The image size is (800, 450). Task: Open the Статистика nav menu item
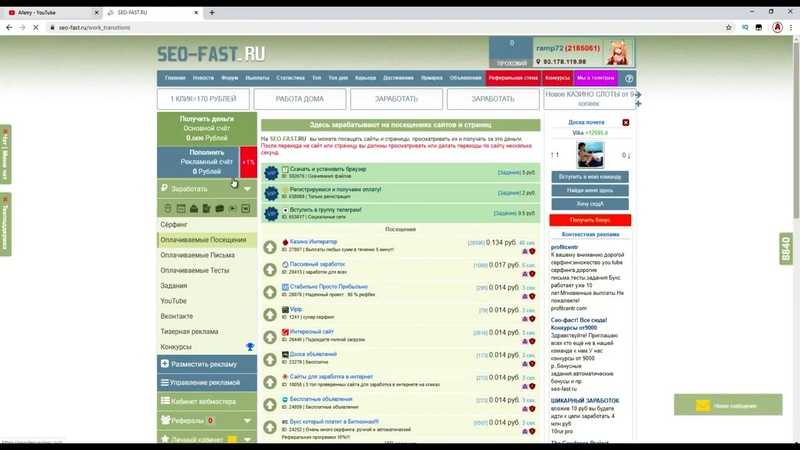click(x=290, y=78)
